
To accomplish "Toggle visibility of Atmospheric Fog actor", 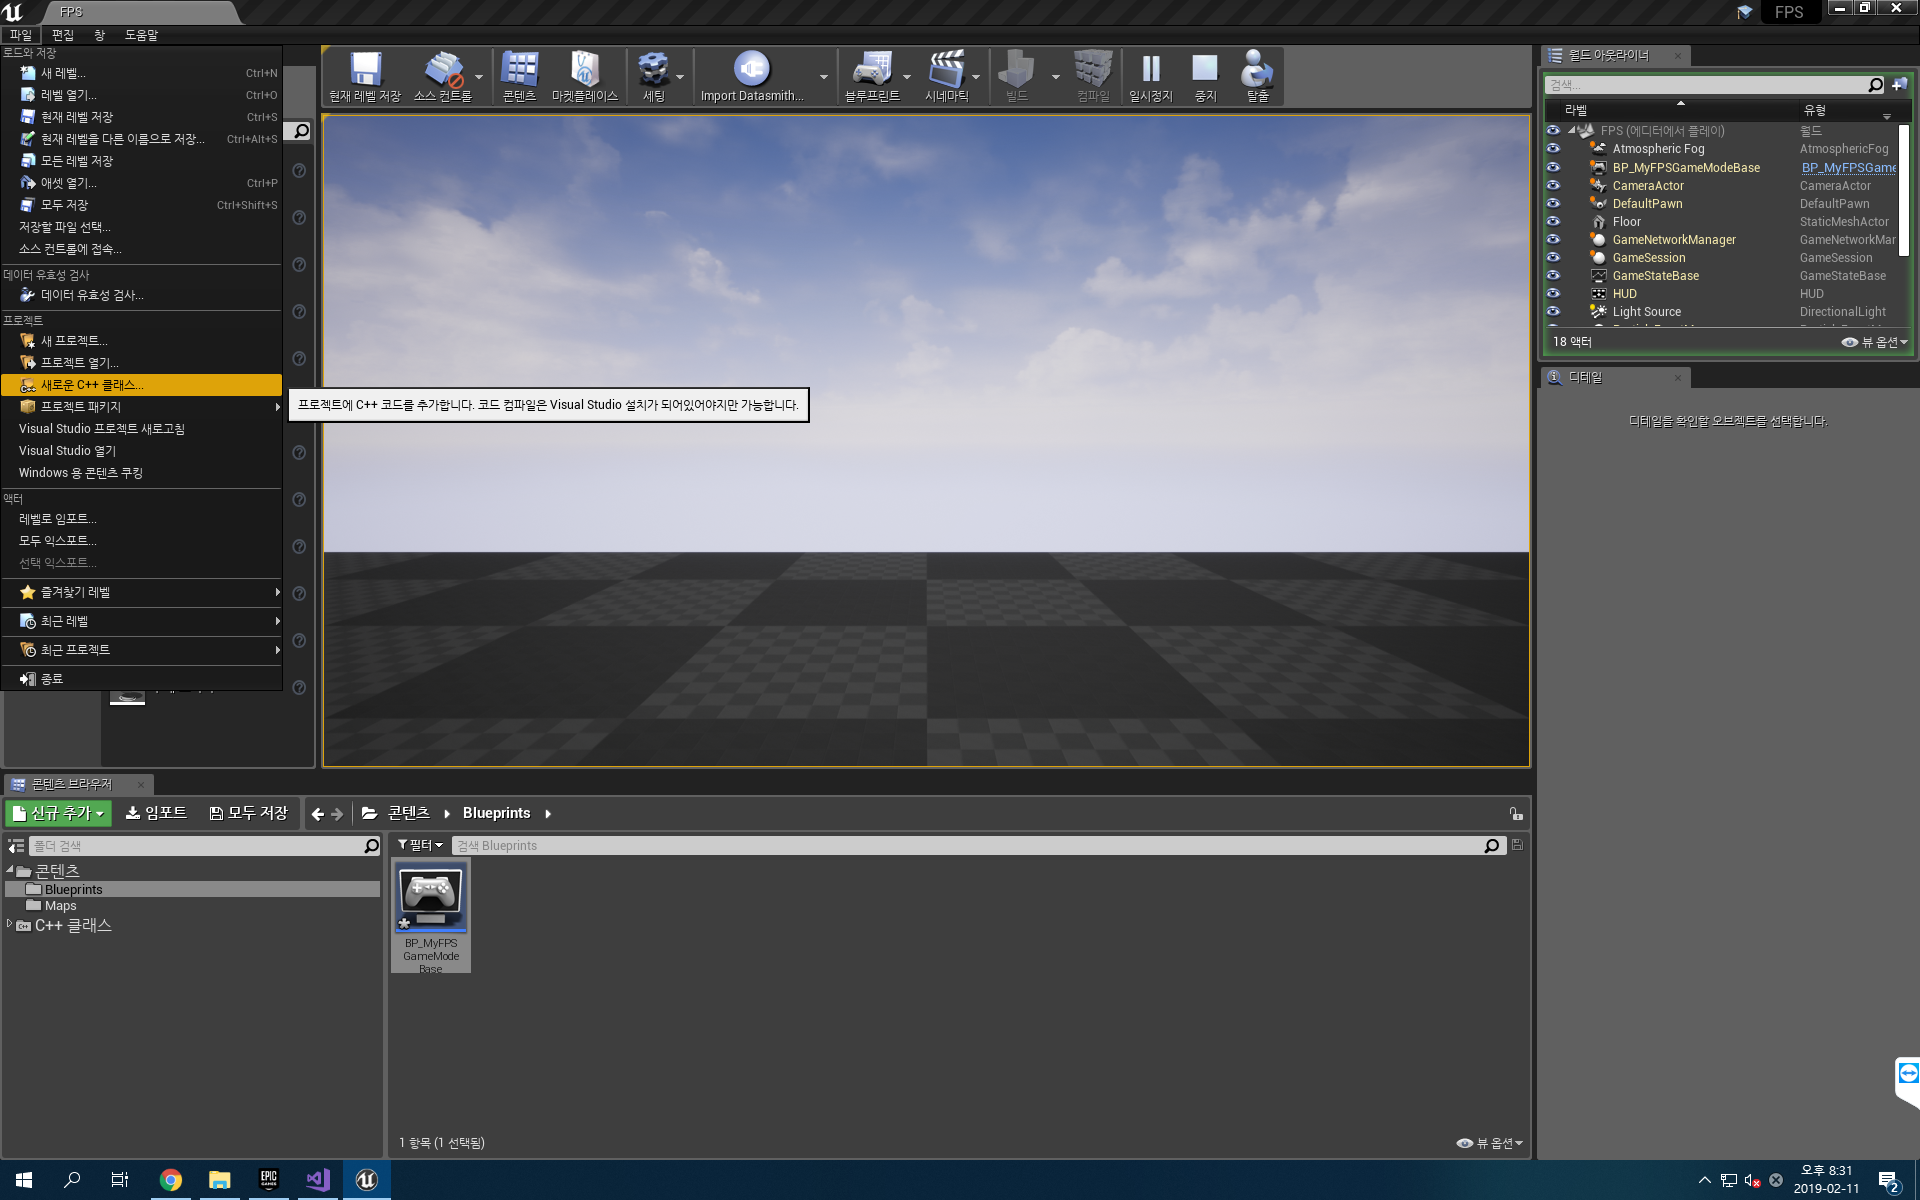I will click(1552, 148).
